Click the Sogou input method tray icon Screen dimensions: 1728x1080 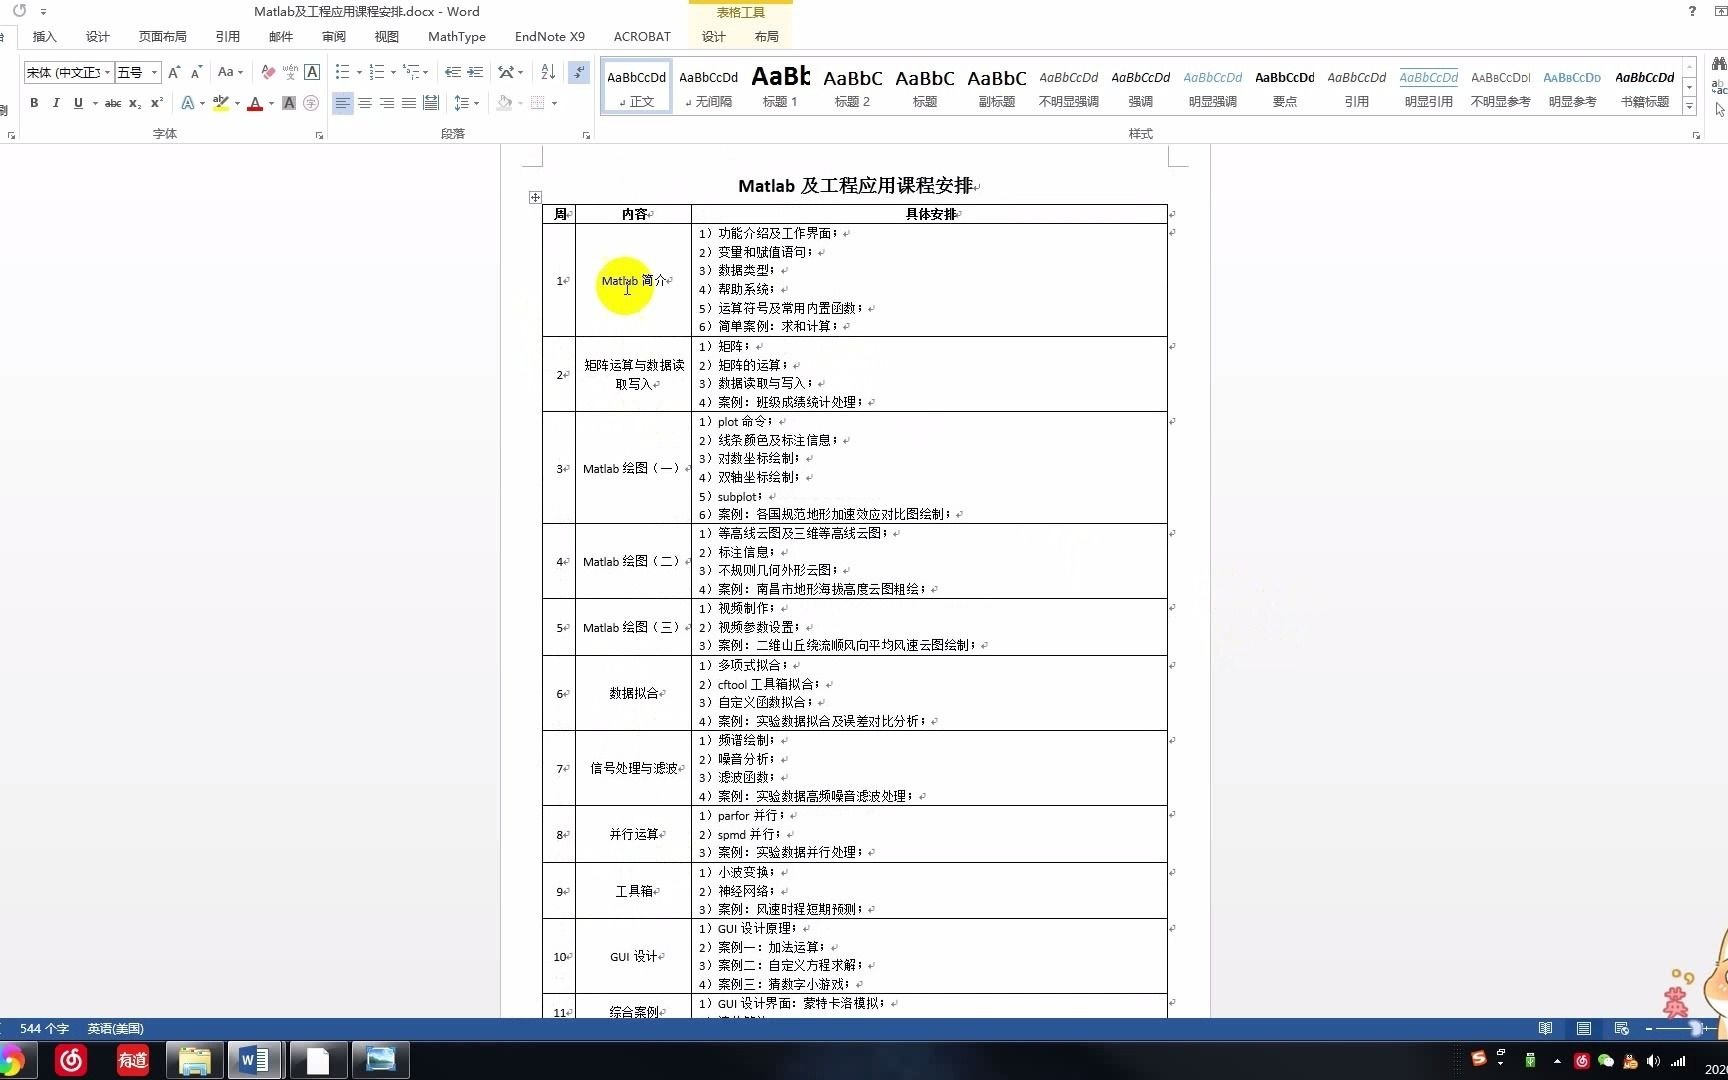(x=1479, y=1058)
